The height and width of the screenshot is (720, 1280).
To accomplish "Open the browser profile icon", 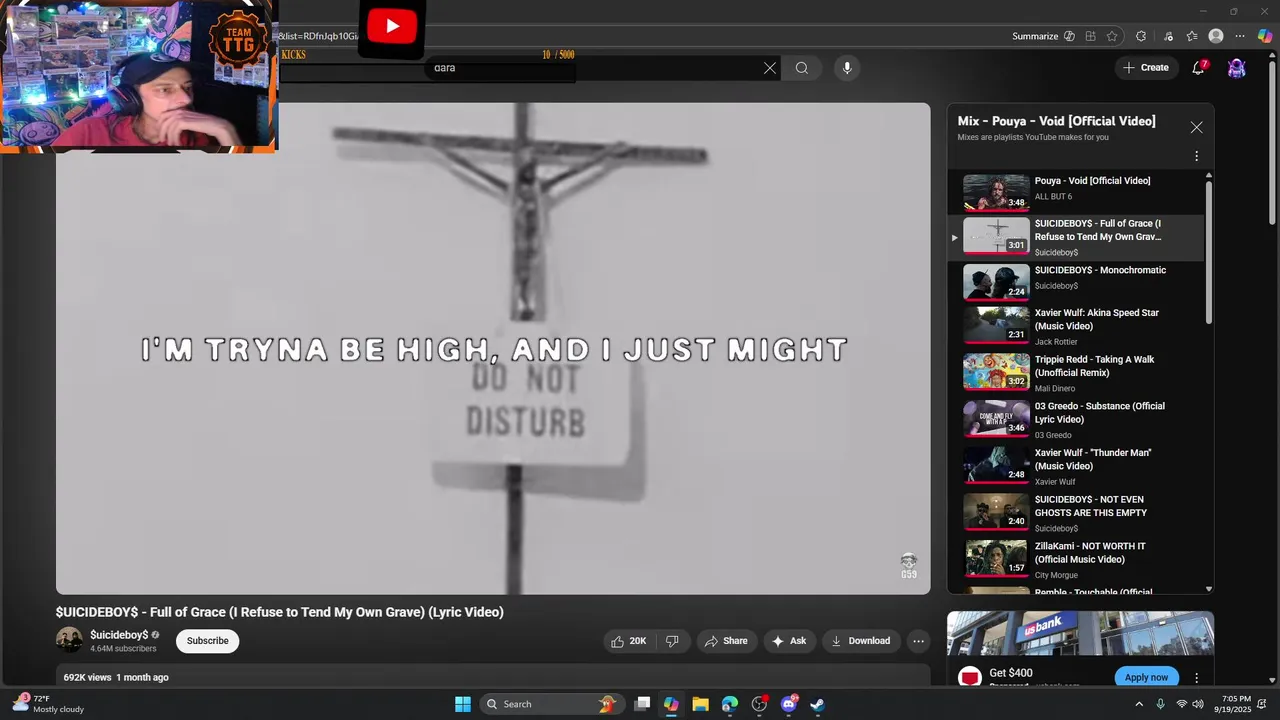I will point(1216,36).
